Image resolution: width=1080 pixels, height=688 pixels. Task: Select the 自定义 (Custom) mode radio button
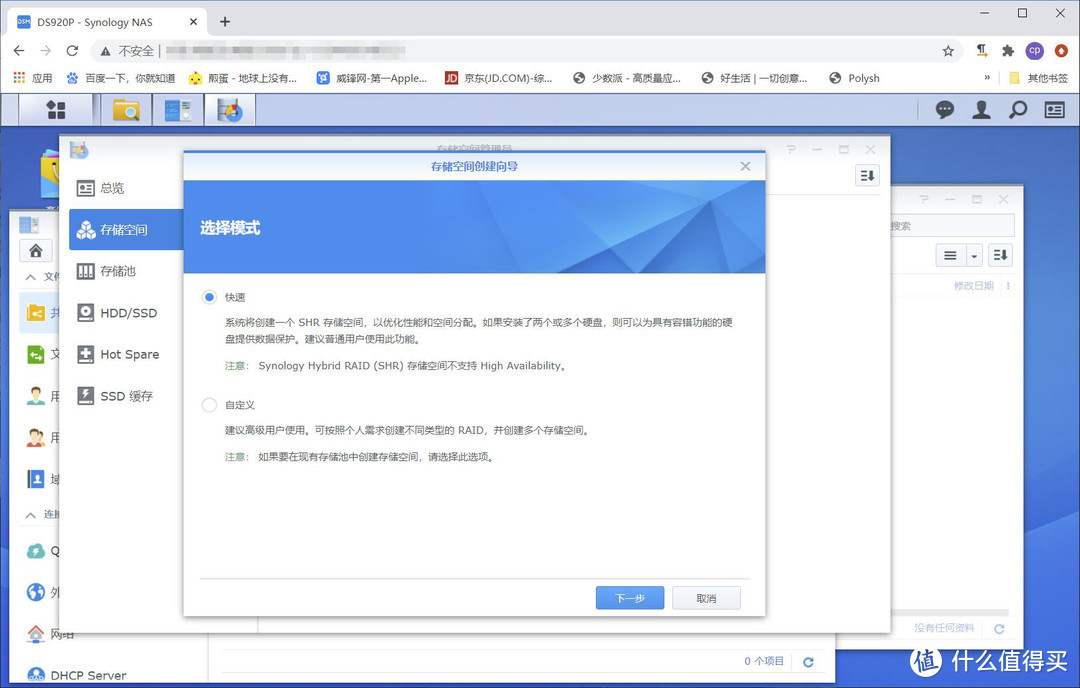coord(208,405)
